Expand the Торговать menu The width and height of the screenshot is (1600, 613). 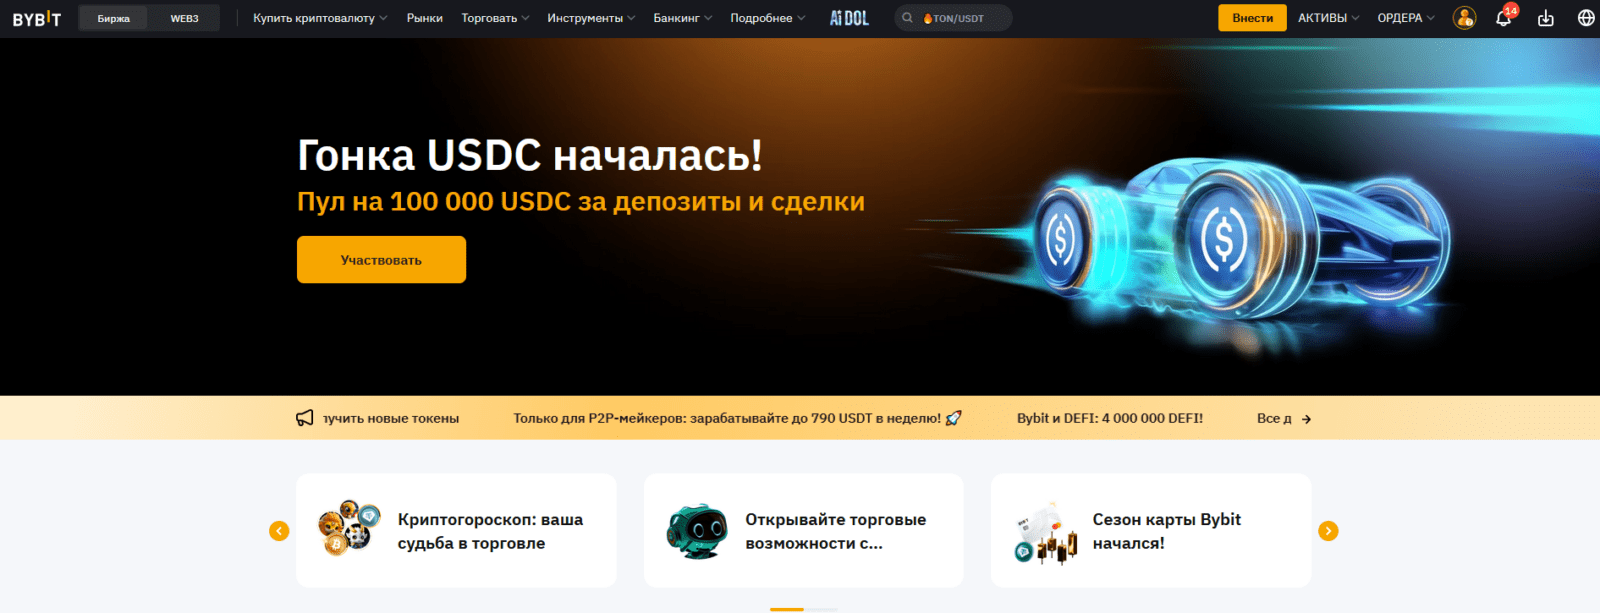[495, 18]
